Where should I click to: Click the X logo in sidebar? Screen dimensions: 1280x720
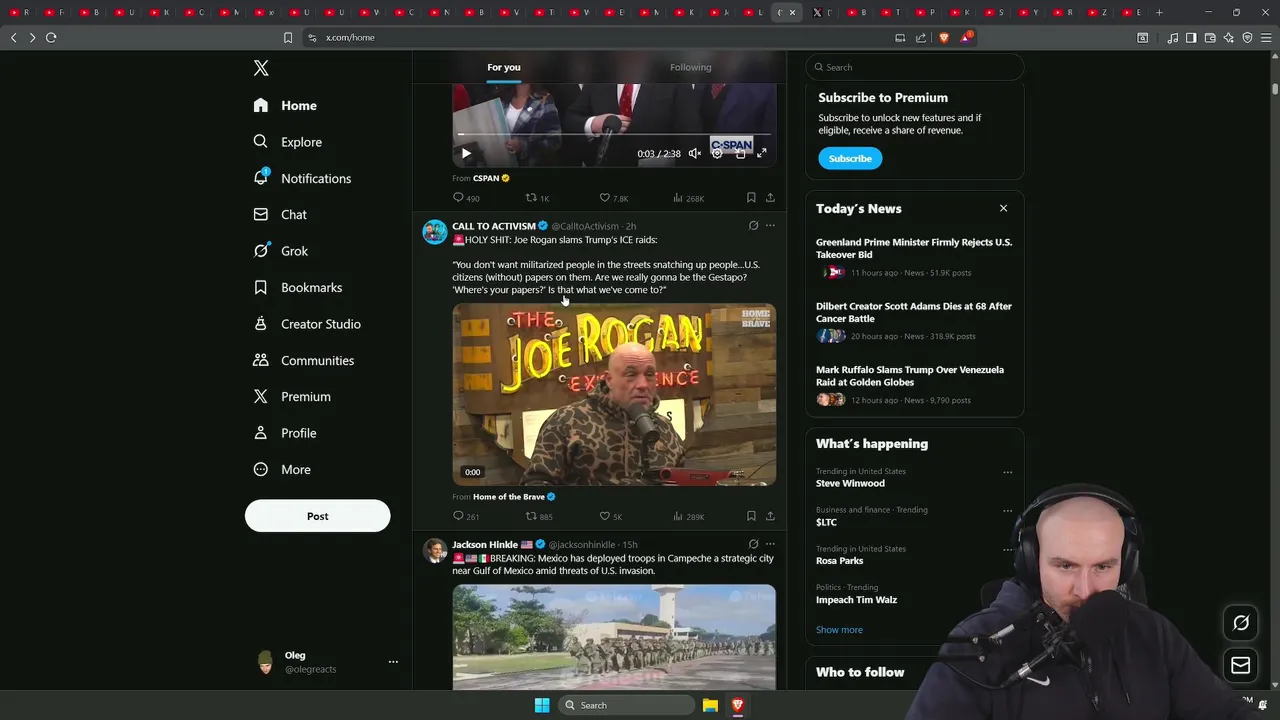pyautogui.click(x=261, y=68)
